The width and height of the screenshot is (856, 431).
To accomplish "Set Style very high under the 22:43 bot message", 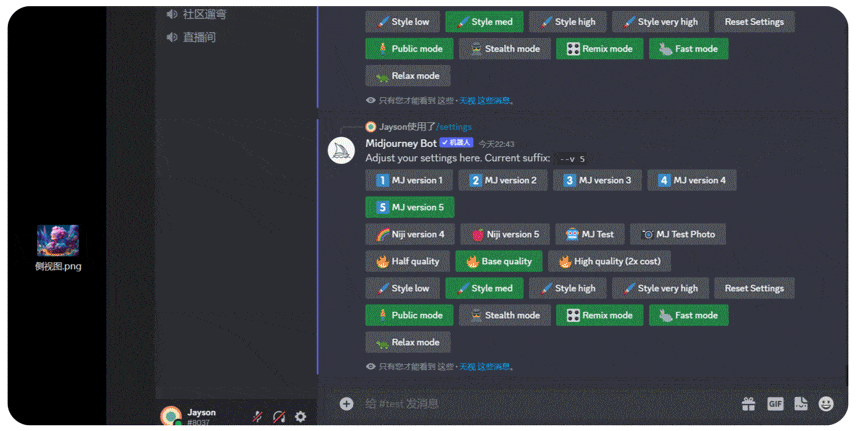I will (660, 288).
